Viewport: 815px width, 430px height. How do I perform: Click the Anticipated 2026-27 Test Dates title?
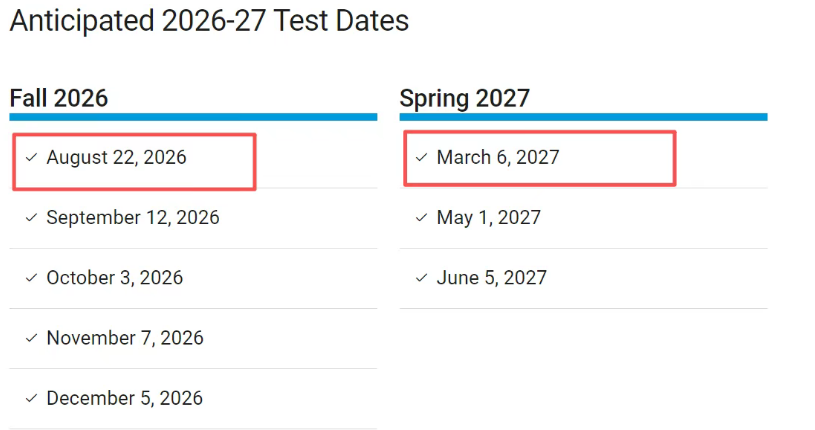pos(209,21)
